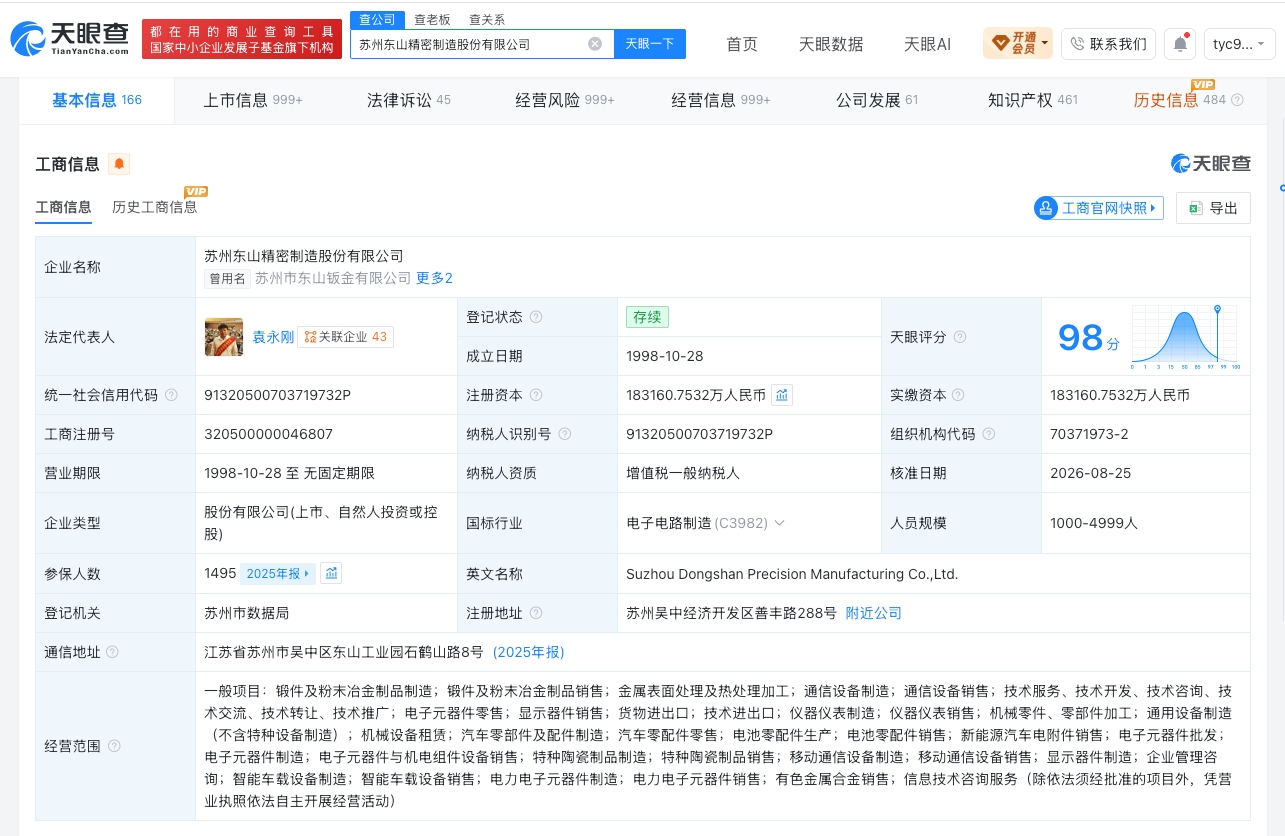Open the 联系我们 contact button
Image resolution: width=1285 pixels, height=836 pixels.
pyautogui.click(x=1108, y=44)
